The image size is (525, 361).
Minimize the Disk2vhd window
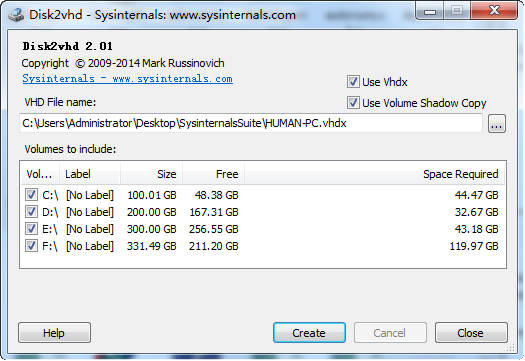[430, 11]
